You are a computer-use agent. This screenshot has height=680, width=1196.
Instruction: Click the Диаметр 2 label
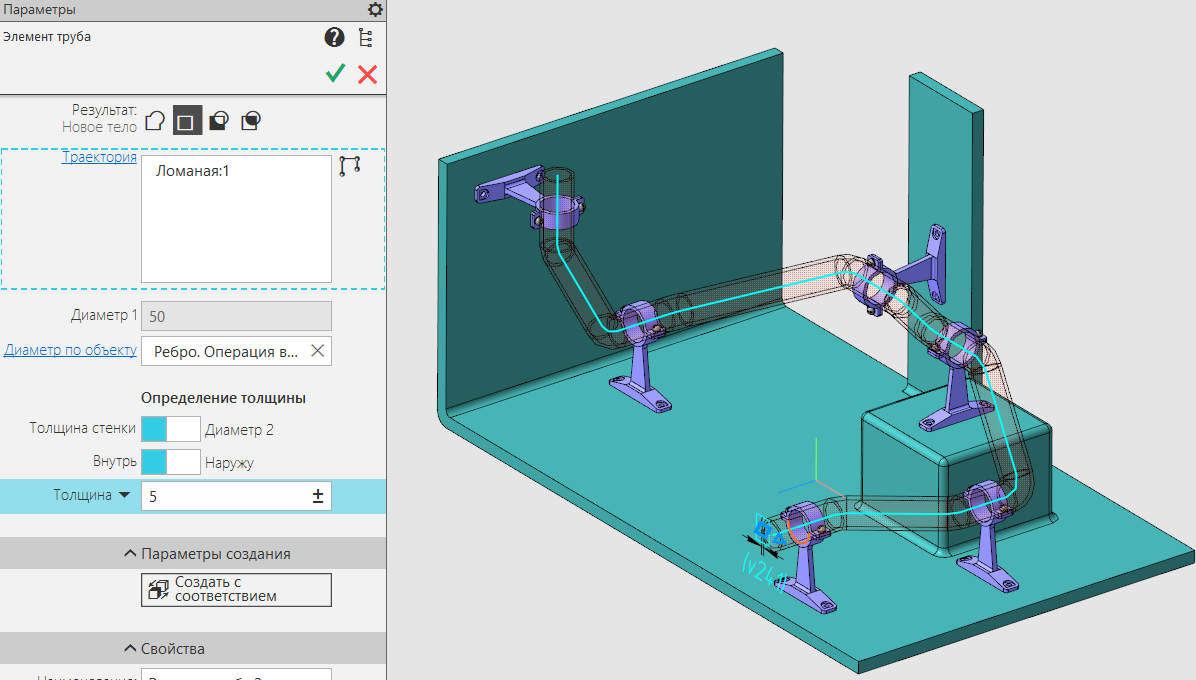click(x=239, y=430)
